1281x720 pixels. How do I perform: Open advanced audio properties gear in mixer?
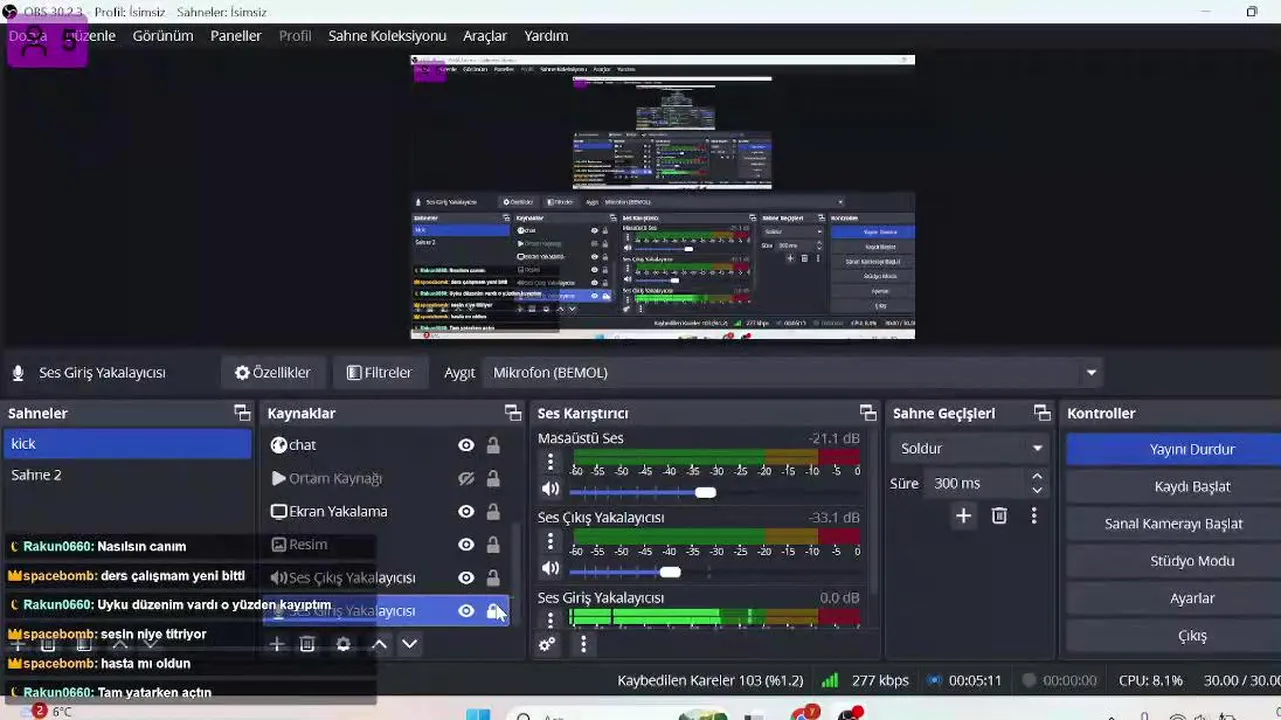pyautogui.click(x=547, y=645)
